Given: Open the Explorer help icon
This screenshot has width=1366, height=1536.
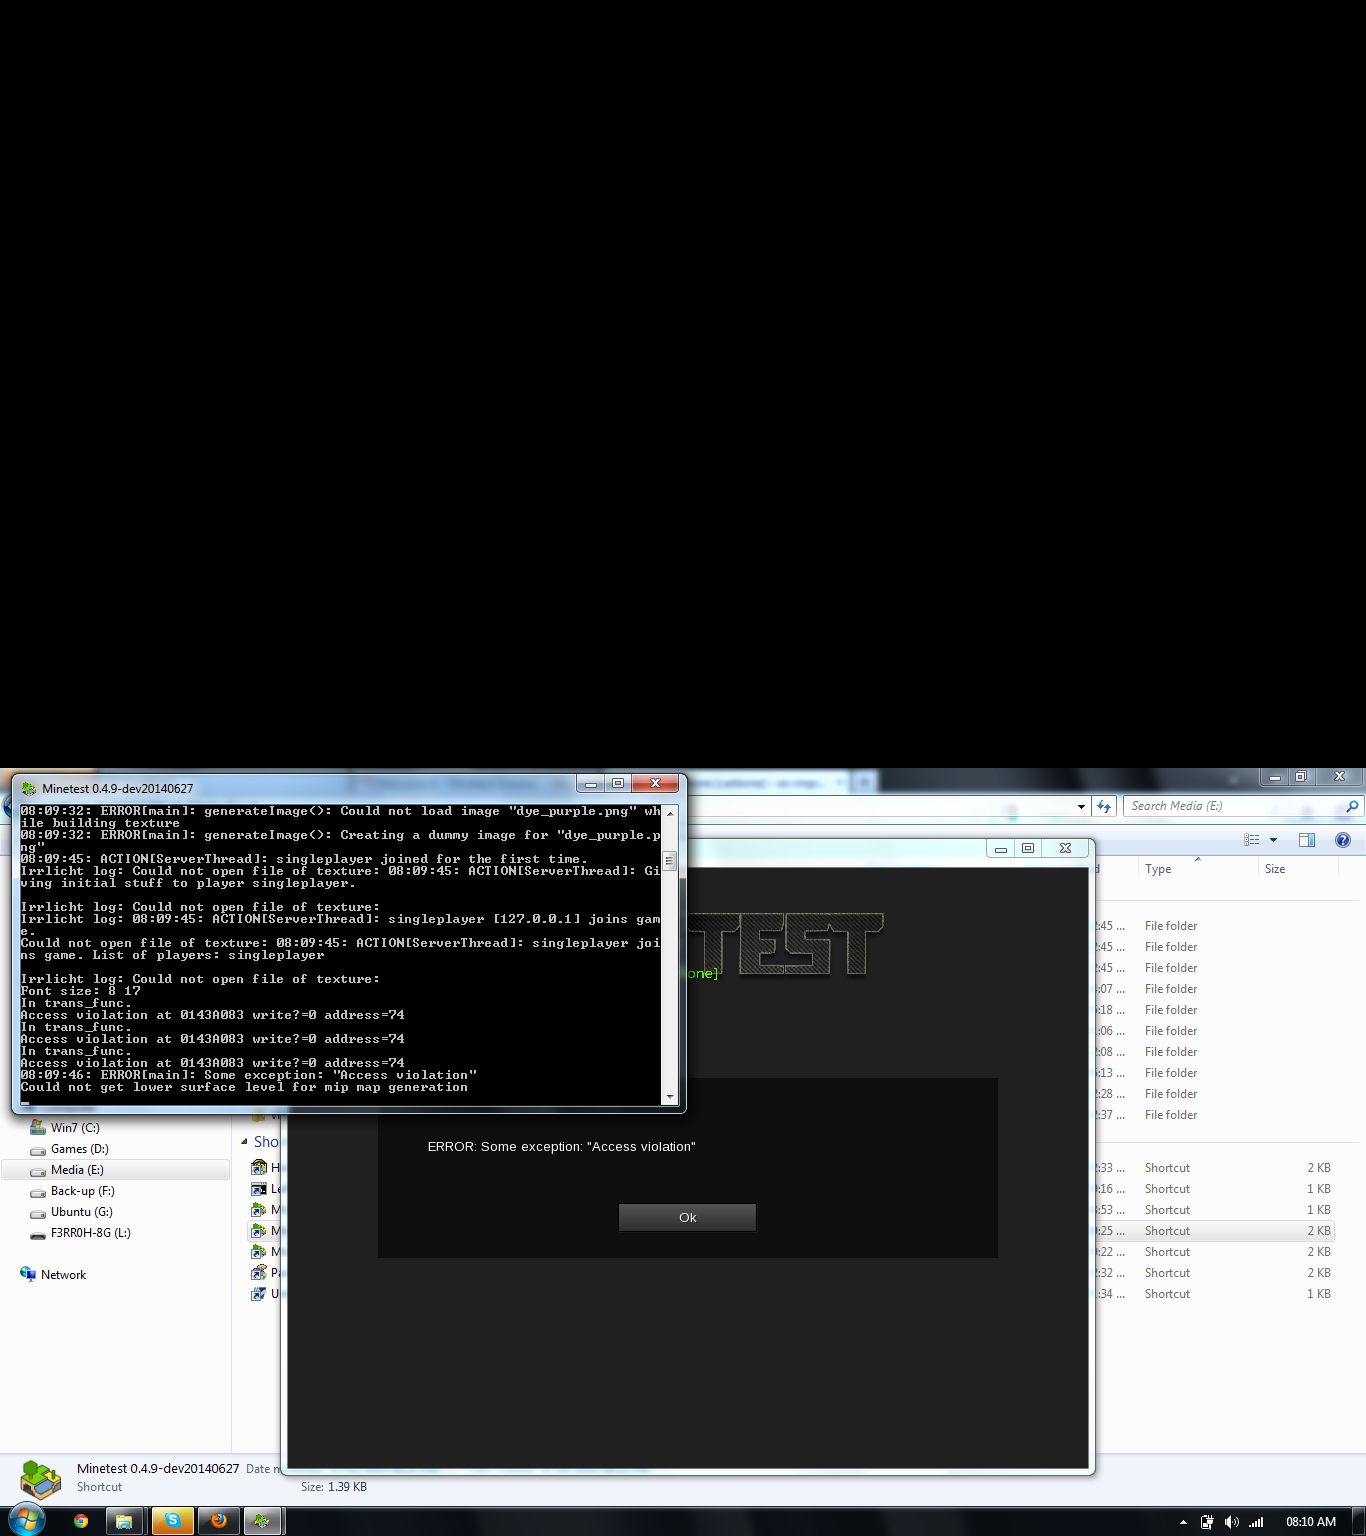Looking at the screenshot, I should [x=1342, y=840].
